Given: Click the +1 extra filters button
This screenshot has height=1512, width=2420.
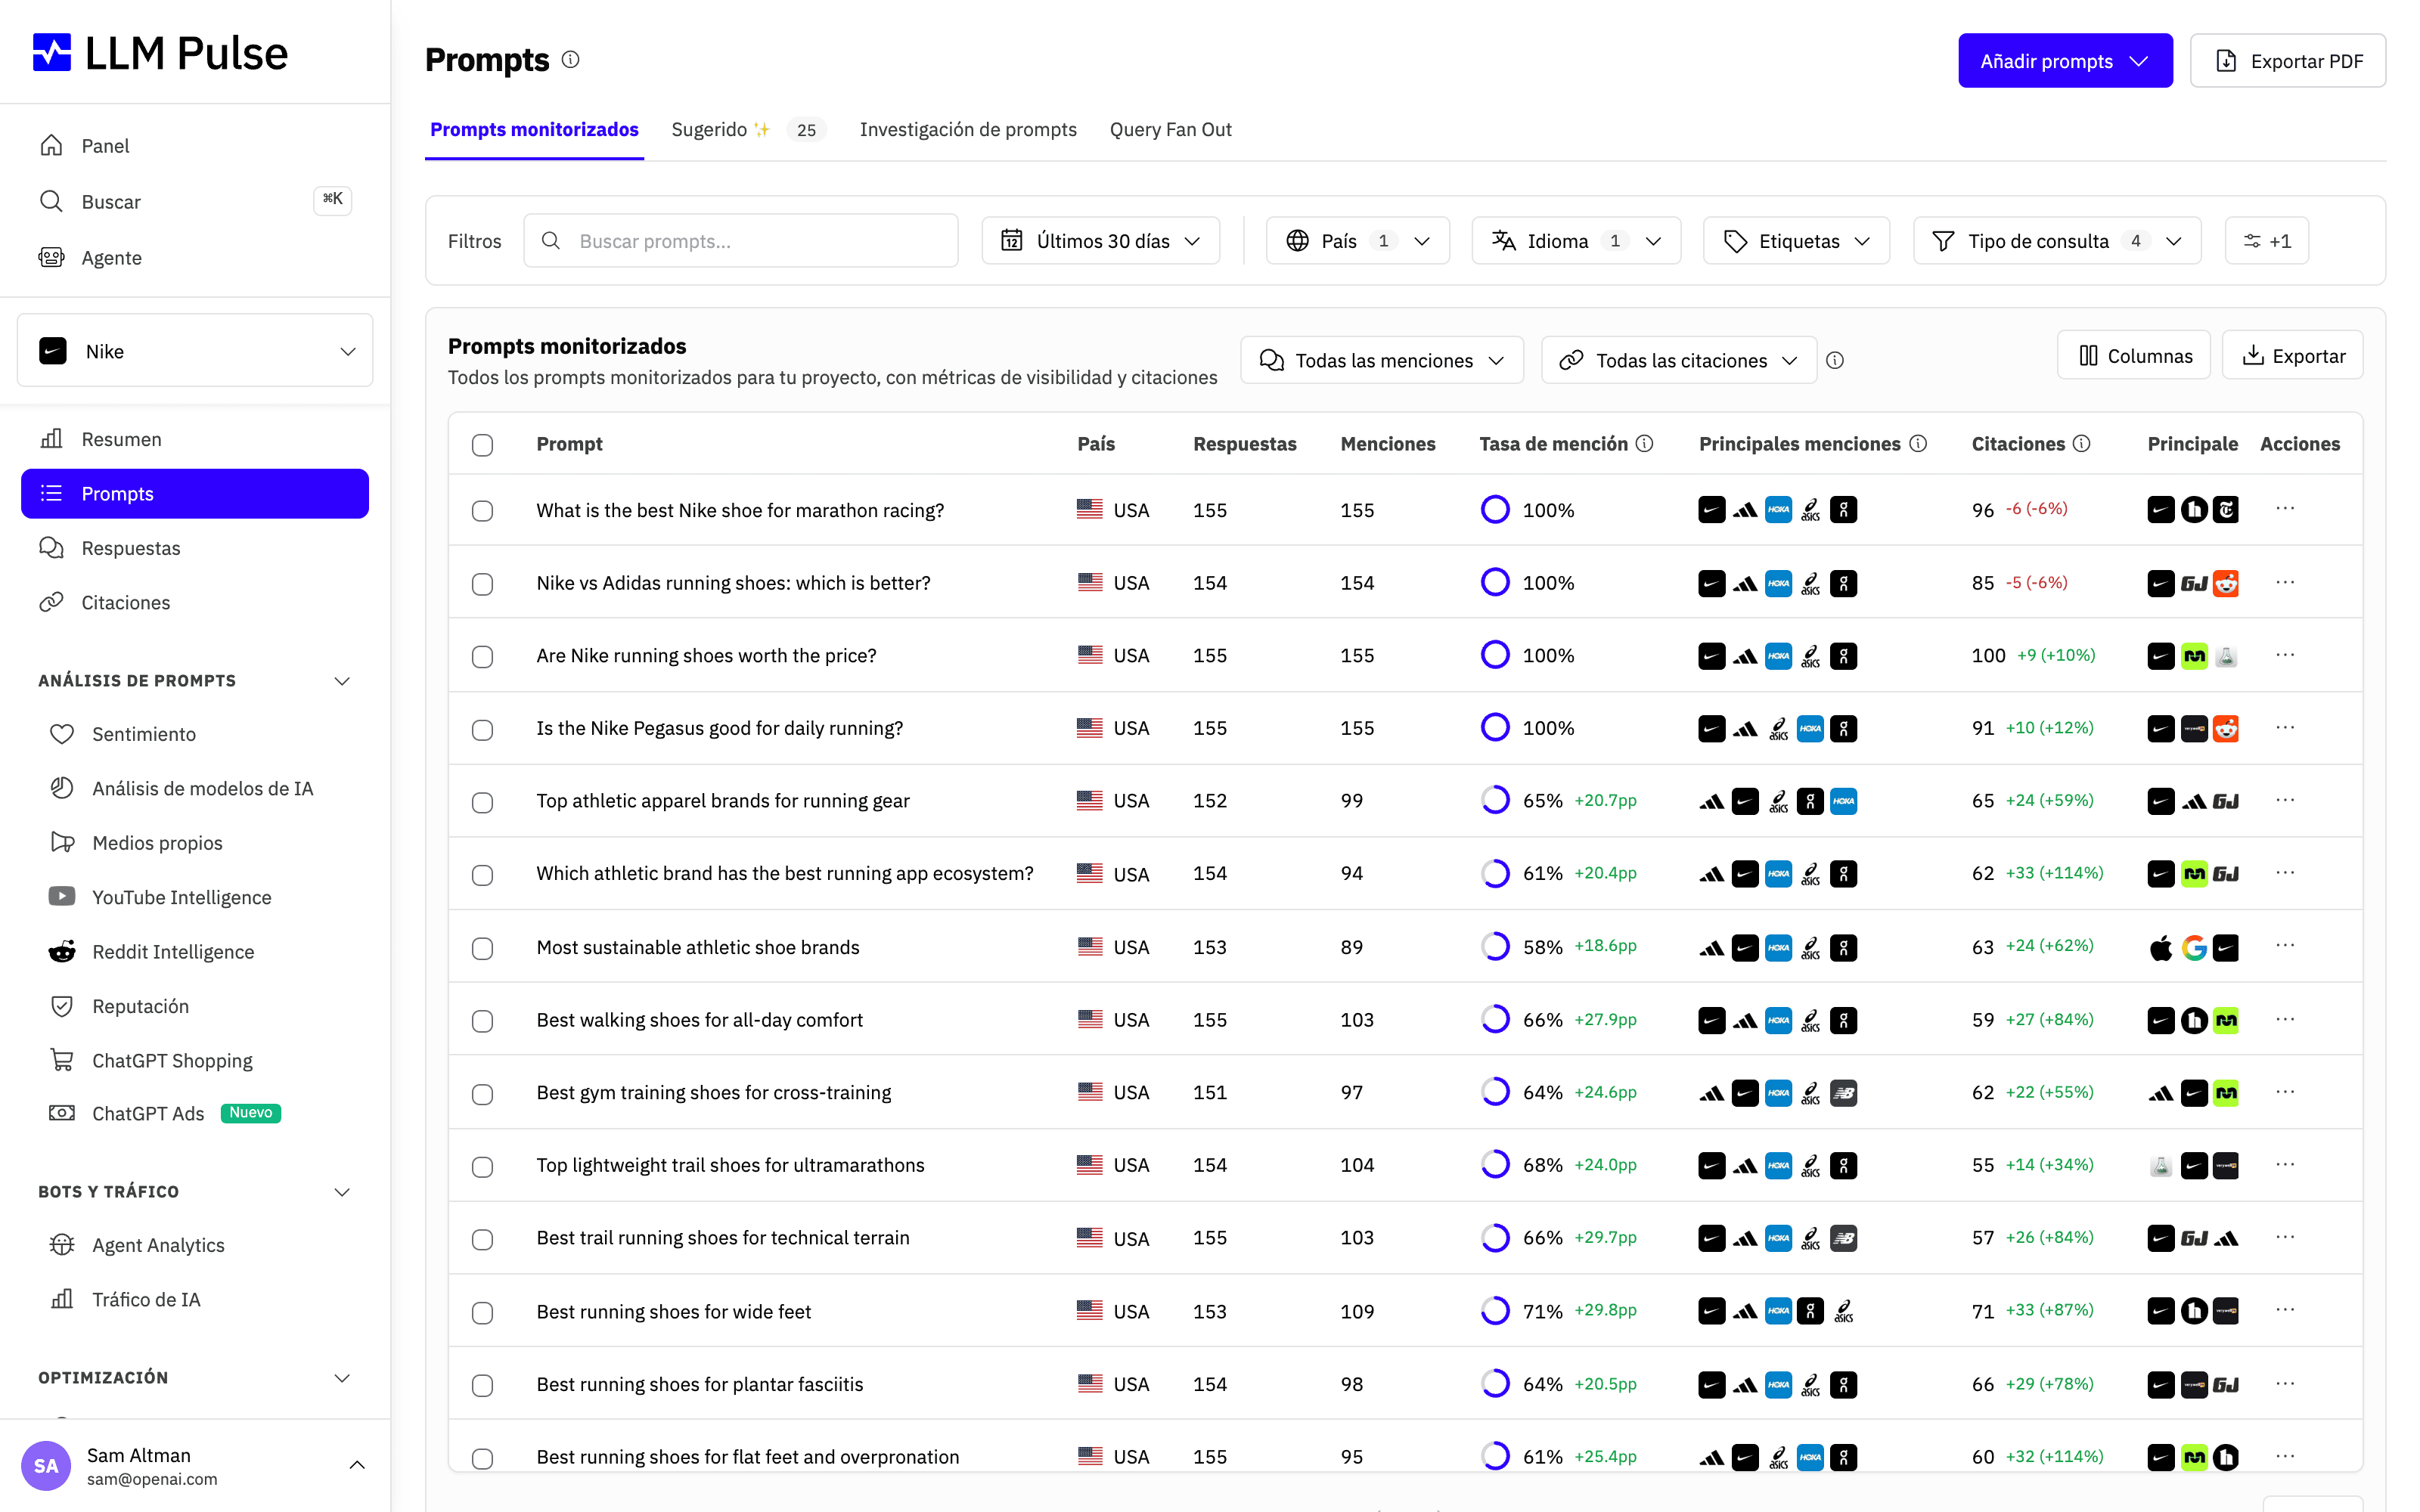Looking at the screenshot, I should click(x=2266, y=241).
